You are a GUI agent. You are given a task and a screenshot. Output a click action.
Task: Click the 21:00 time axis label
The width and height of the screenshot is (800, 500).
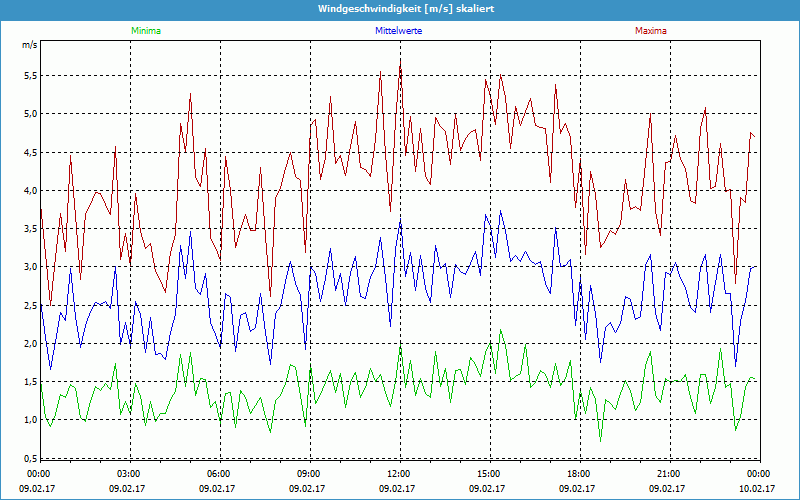click(x=668, y=474)
